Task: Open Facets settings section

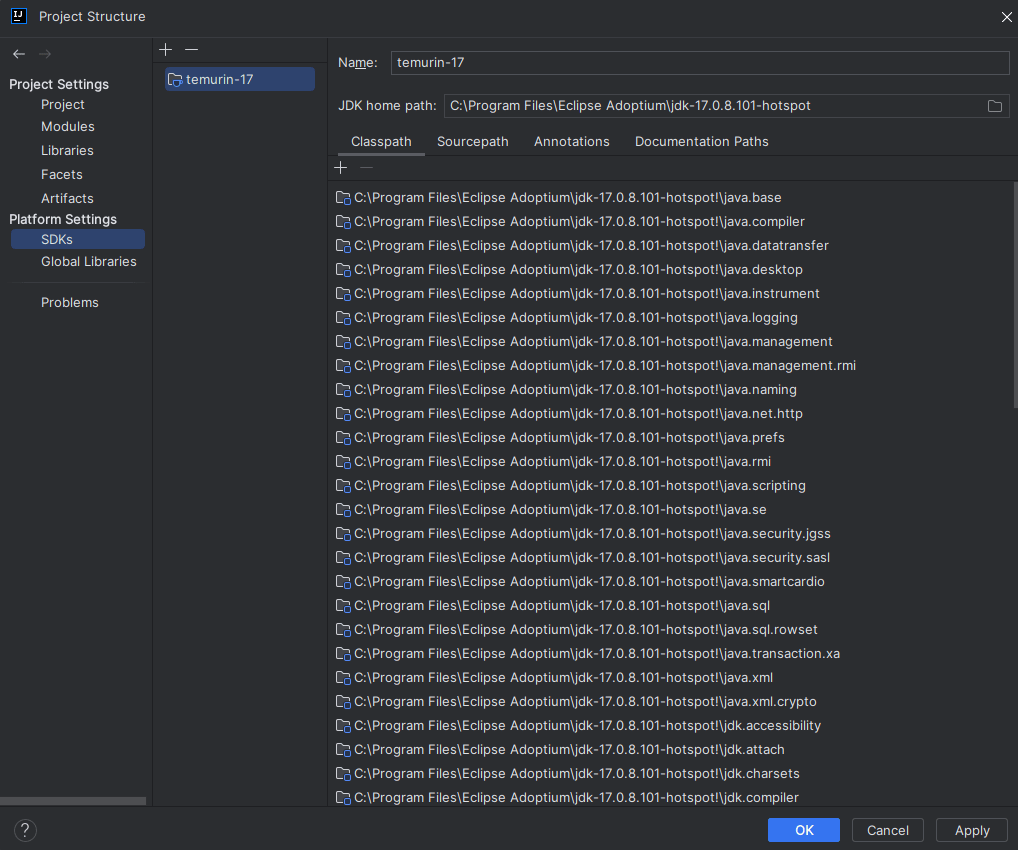Action: coord(62,175)
